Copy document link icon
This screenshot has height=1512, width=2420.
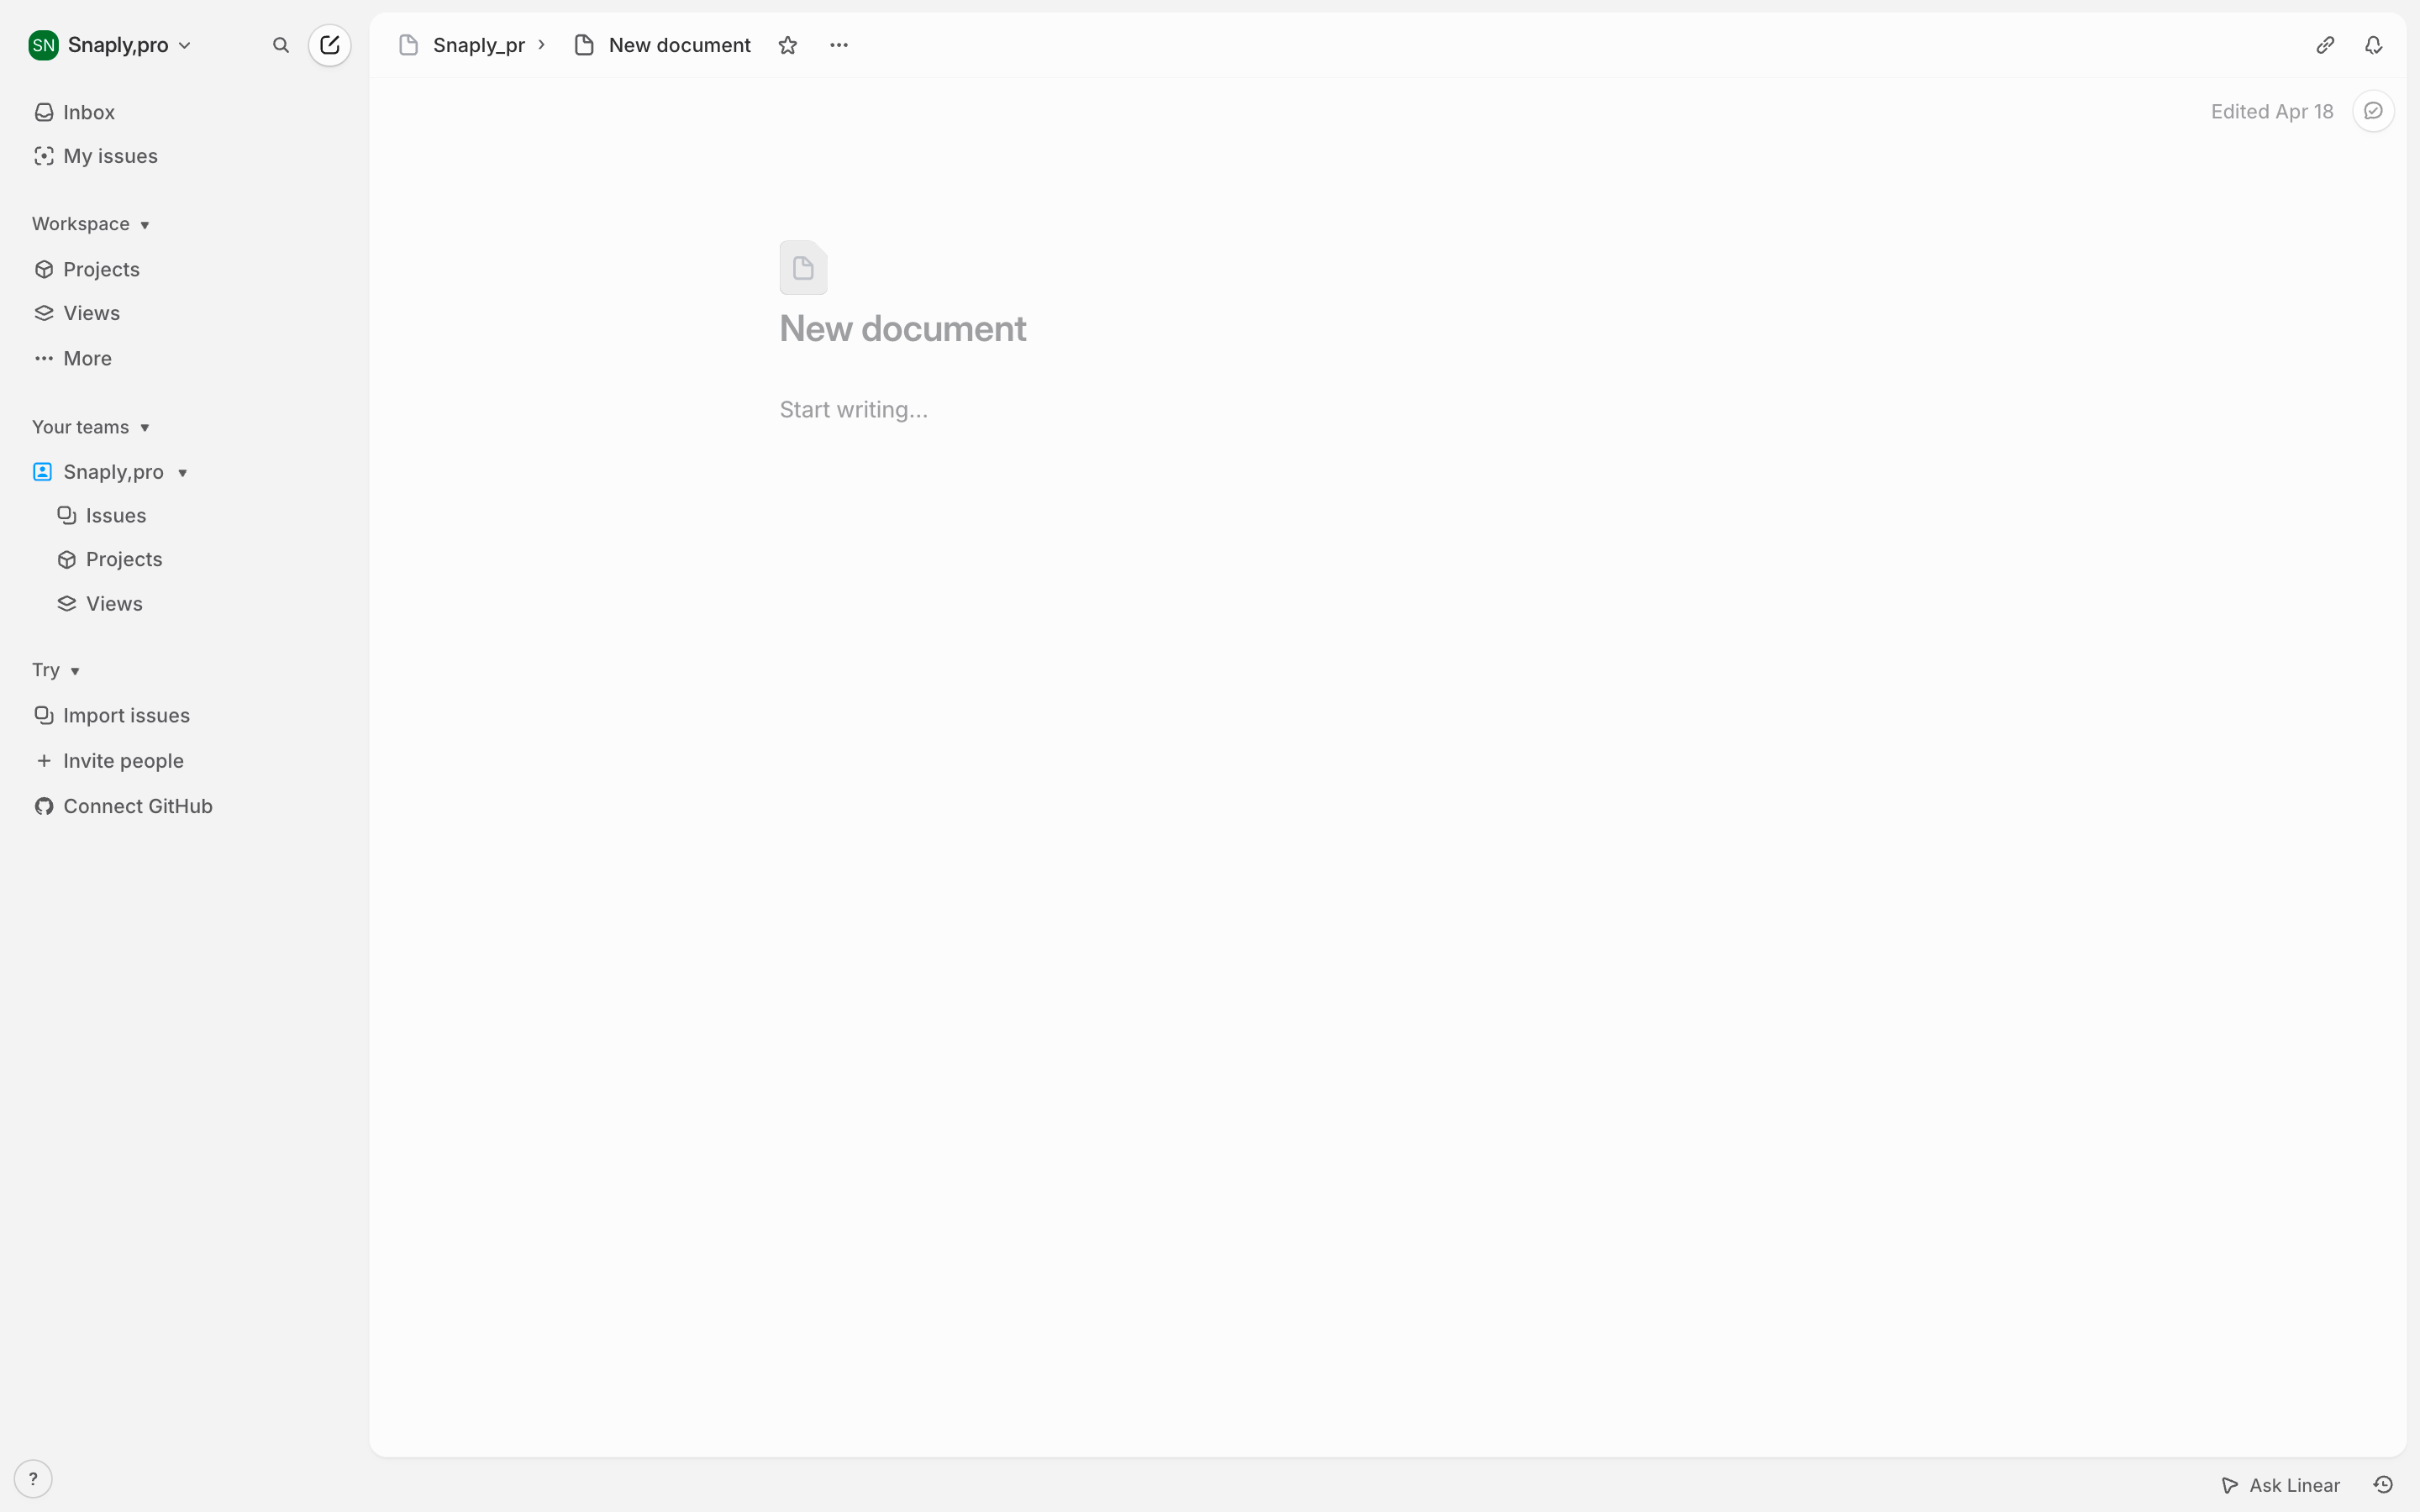(x=2325, y=45)
